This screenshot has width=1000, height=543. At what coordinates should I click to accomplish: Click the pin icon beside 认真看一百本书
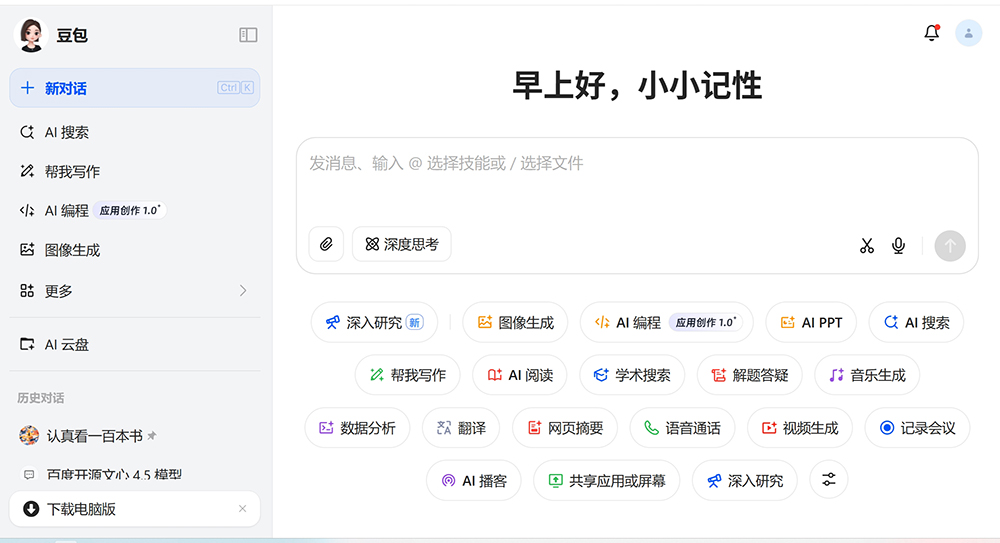pos(152,436)
